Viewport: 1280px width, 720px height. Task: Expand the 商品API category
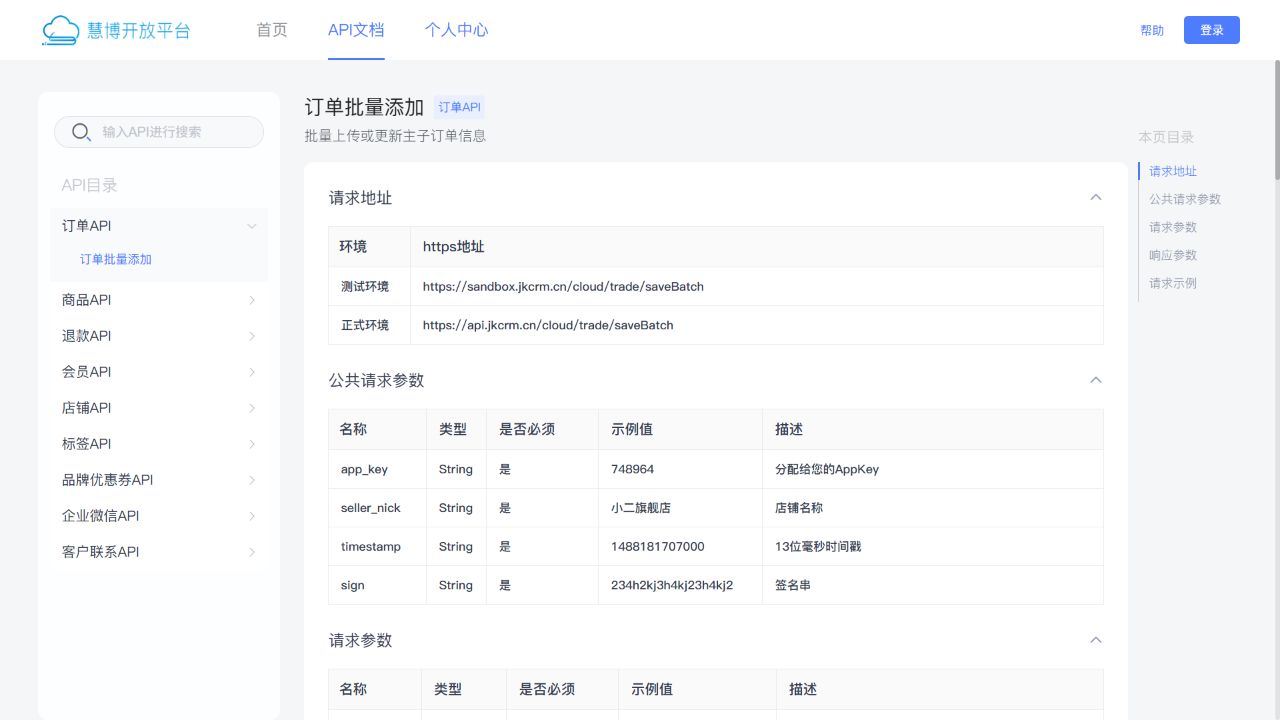coord(159,300)
